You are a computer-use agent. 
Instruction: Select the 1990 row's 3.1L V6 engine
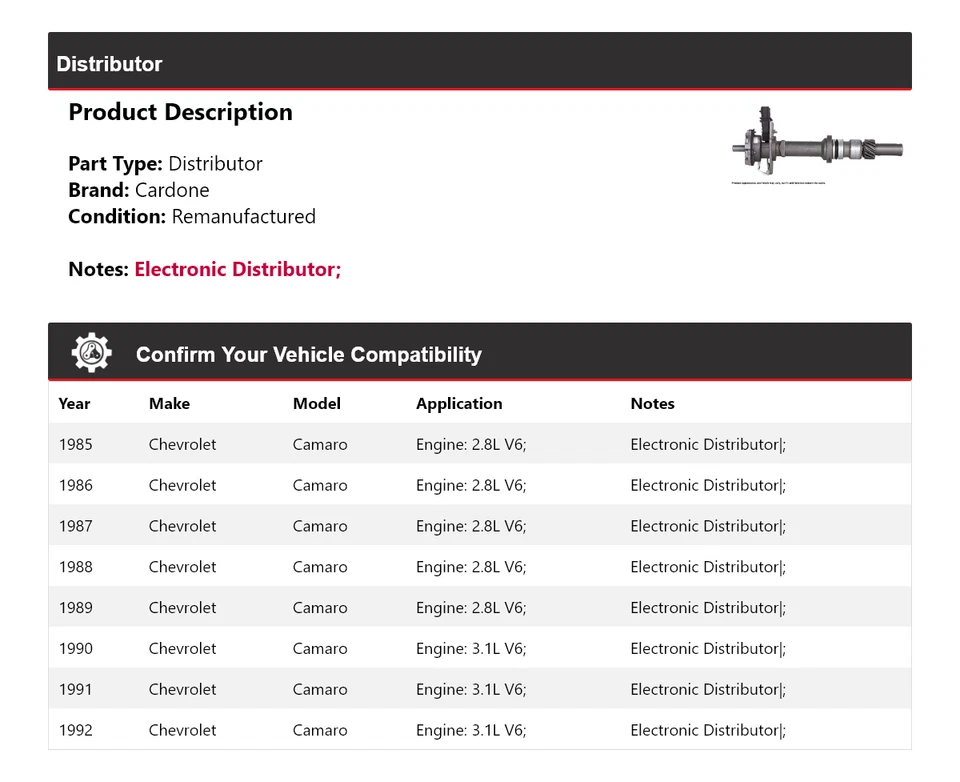click(471, 649)
